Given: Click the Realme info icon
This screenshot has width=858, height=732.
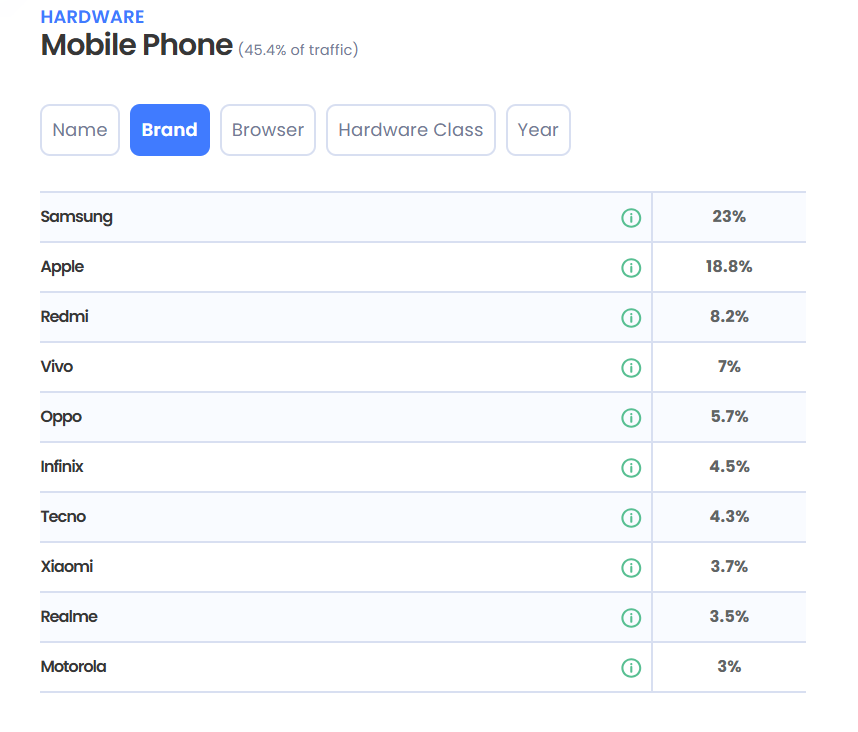Looking at the screenshot, I should [631, 618].
